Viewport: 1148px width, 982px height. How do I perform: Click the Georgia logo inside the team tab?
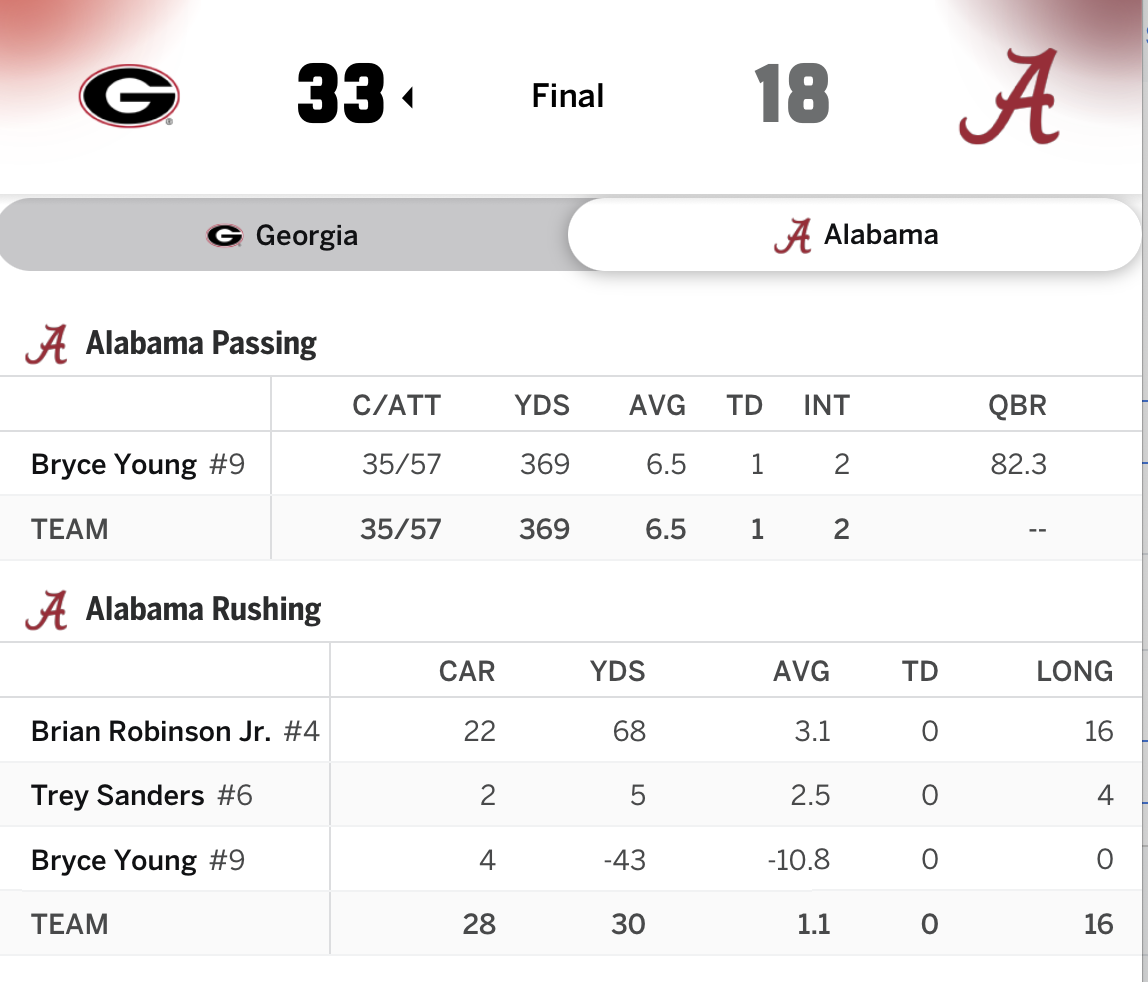click(224, 236)
